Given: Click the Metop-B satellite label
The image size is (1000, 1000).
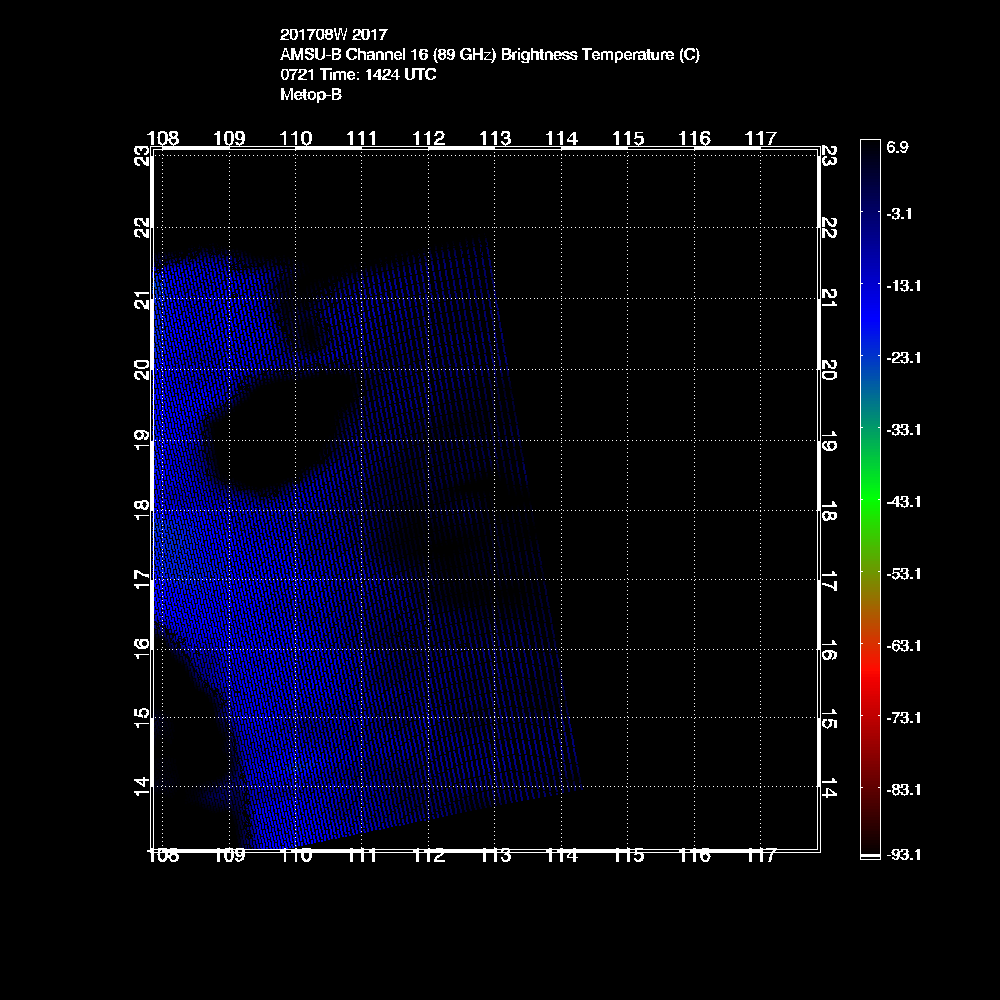Looking at the screenshot, I should (311, 95).
